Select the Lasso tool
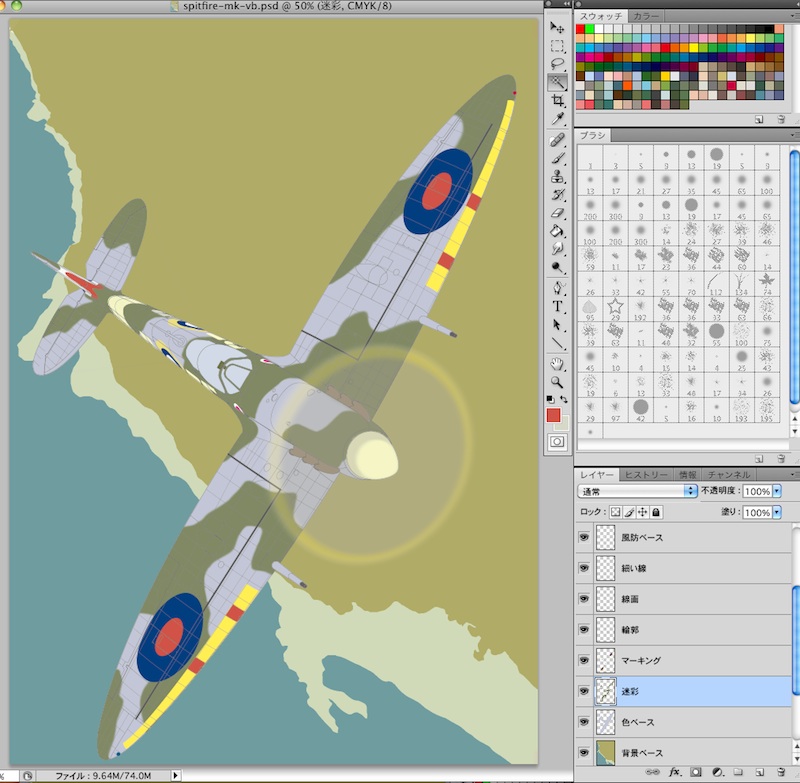 click(557, 64)
